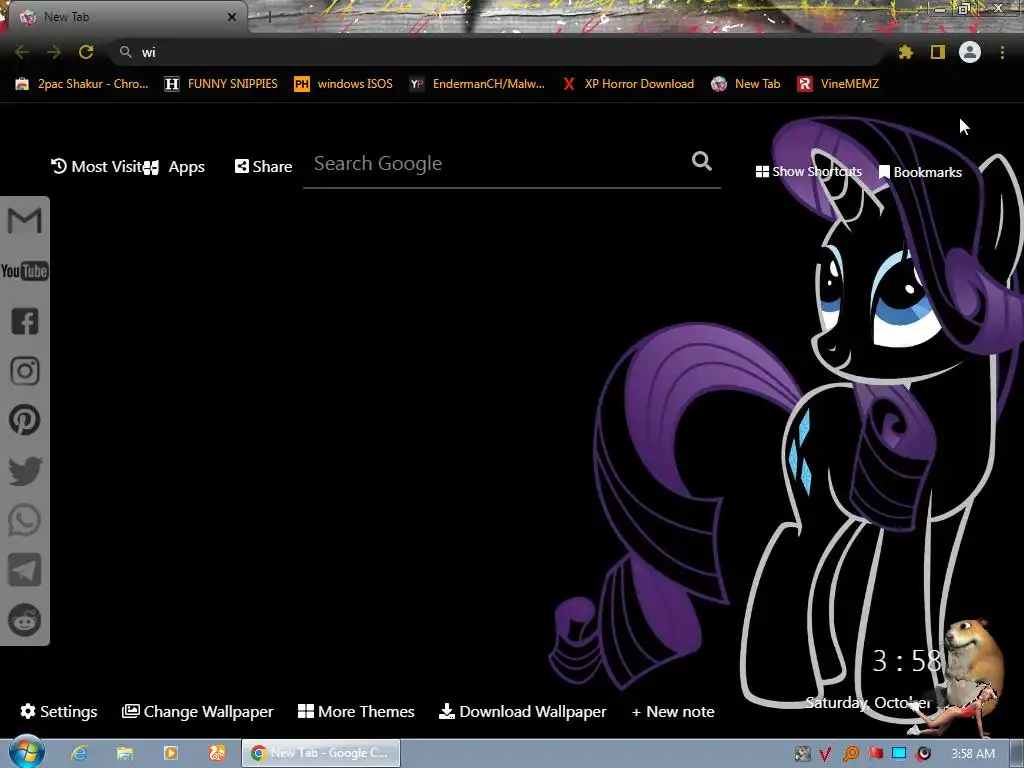
Task: Open the media player taskbar icon
Action: click(170, 753)
